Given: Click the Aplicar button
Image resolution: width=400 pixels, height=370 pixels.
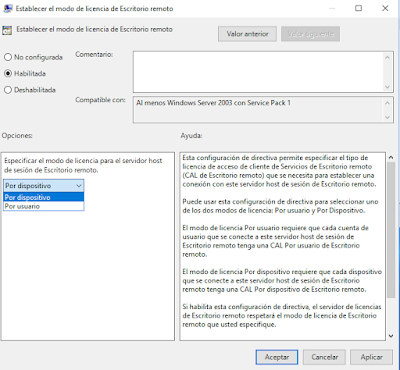Looking at the screenshot, I should point(371,357).
